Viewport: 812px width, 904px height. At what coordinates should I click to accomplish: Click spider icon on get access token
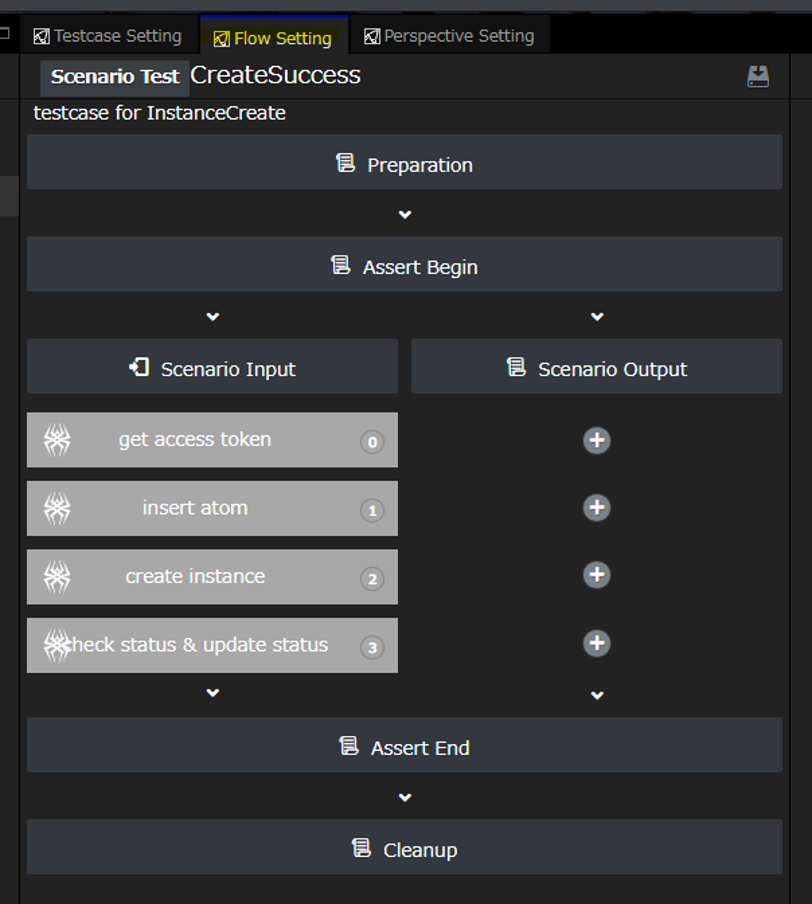57,440
